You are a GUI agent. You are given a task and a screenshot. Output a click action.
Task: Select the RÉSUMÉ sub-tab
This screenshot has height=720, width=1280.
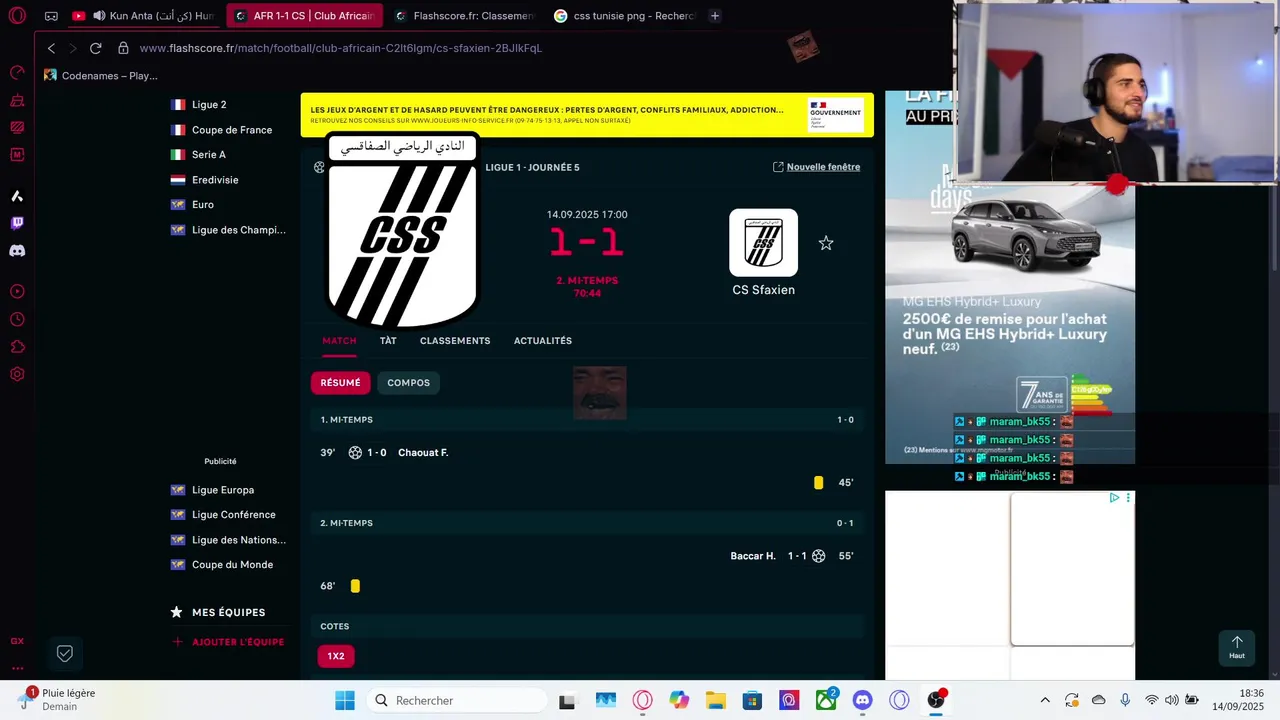(x=340, y=383)
